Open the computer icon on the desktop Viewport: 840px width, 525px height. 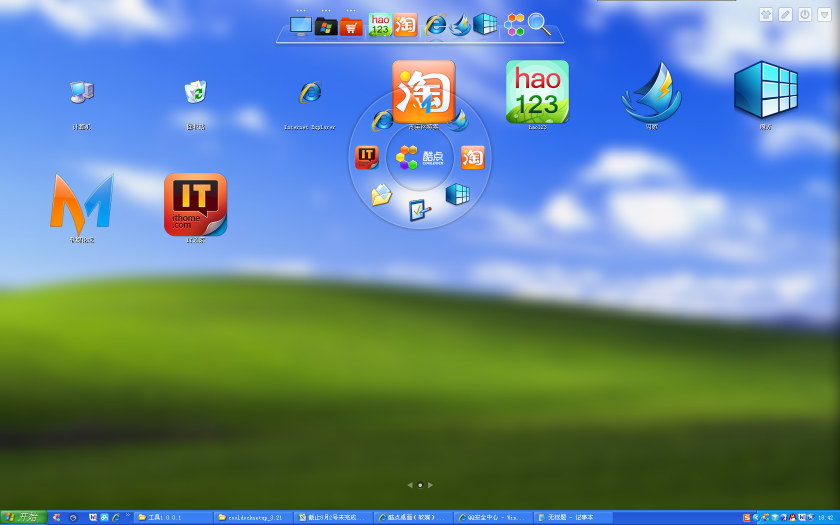(x=81, y=92)
